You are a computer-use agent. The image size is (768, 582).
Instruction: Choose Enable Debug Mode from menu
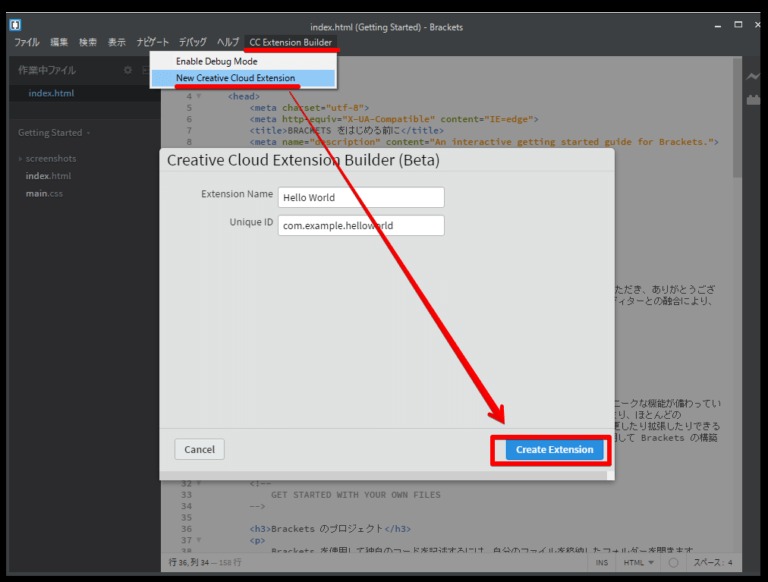216,61
